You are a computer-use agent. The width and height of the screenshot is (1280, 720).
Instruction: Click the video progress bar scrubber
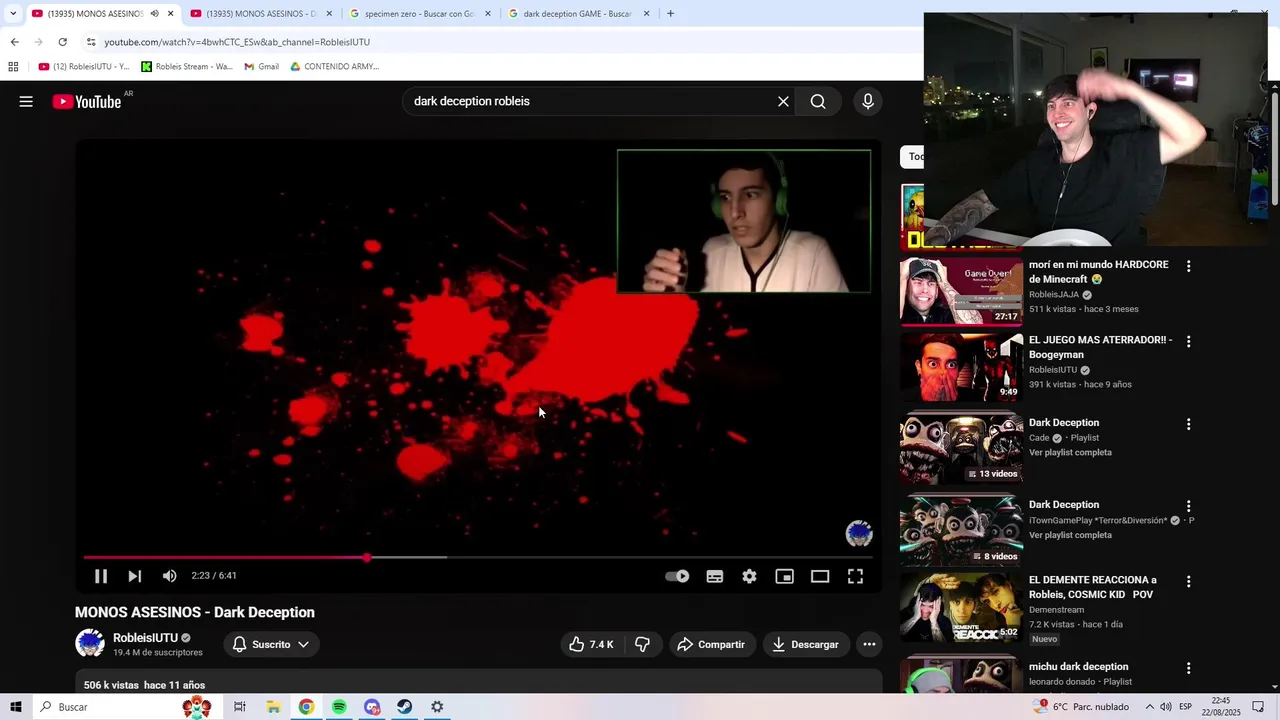367,557
